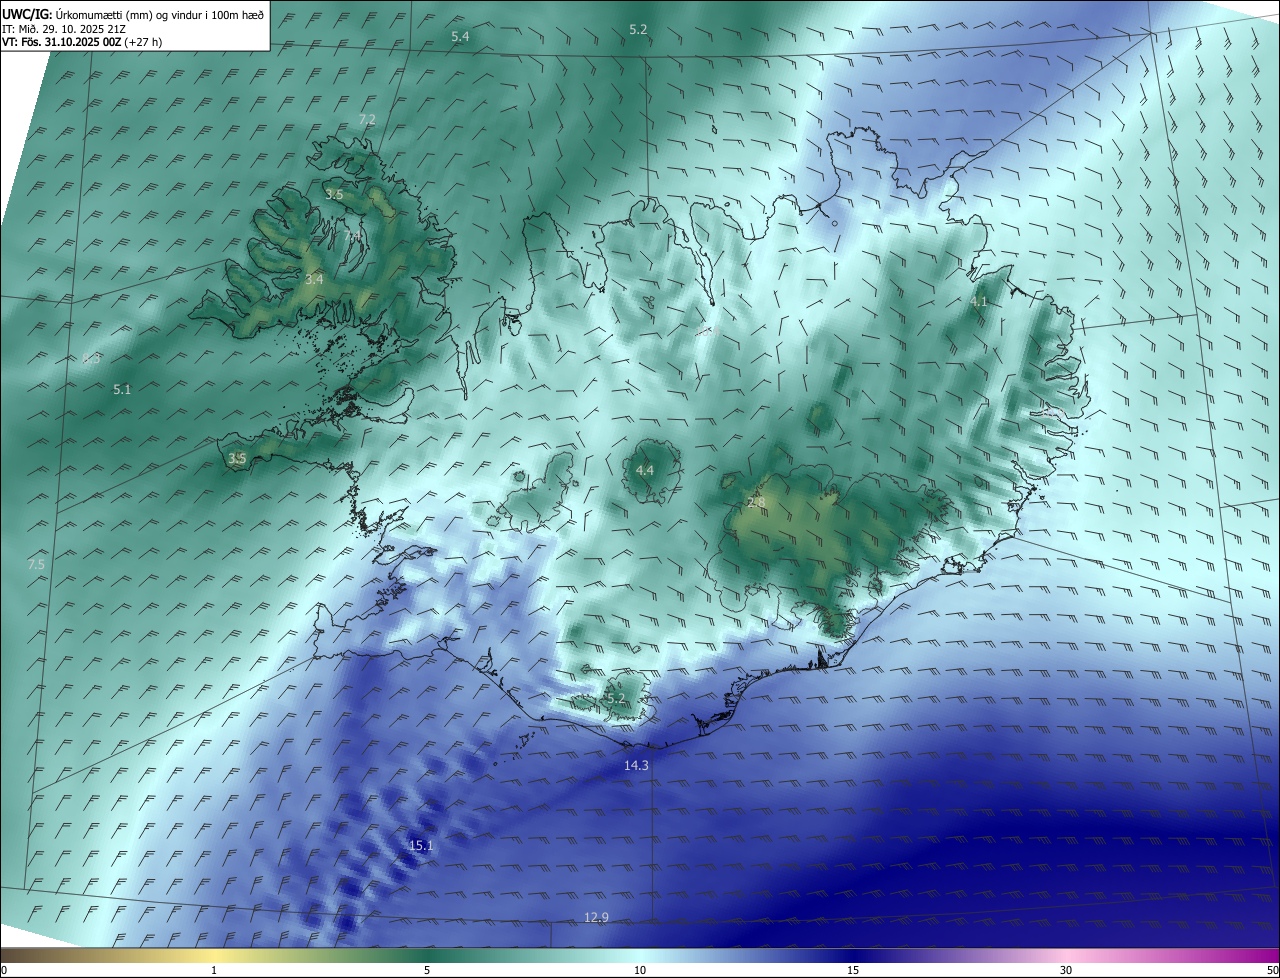Viewport: 1280px width, 978px height.
Task: Click the colorbar tick label "1"
Action: tap(214, 970)
